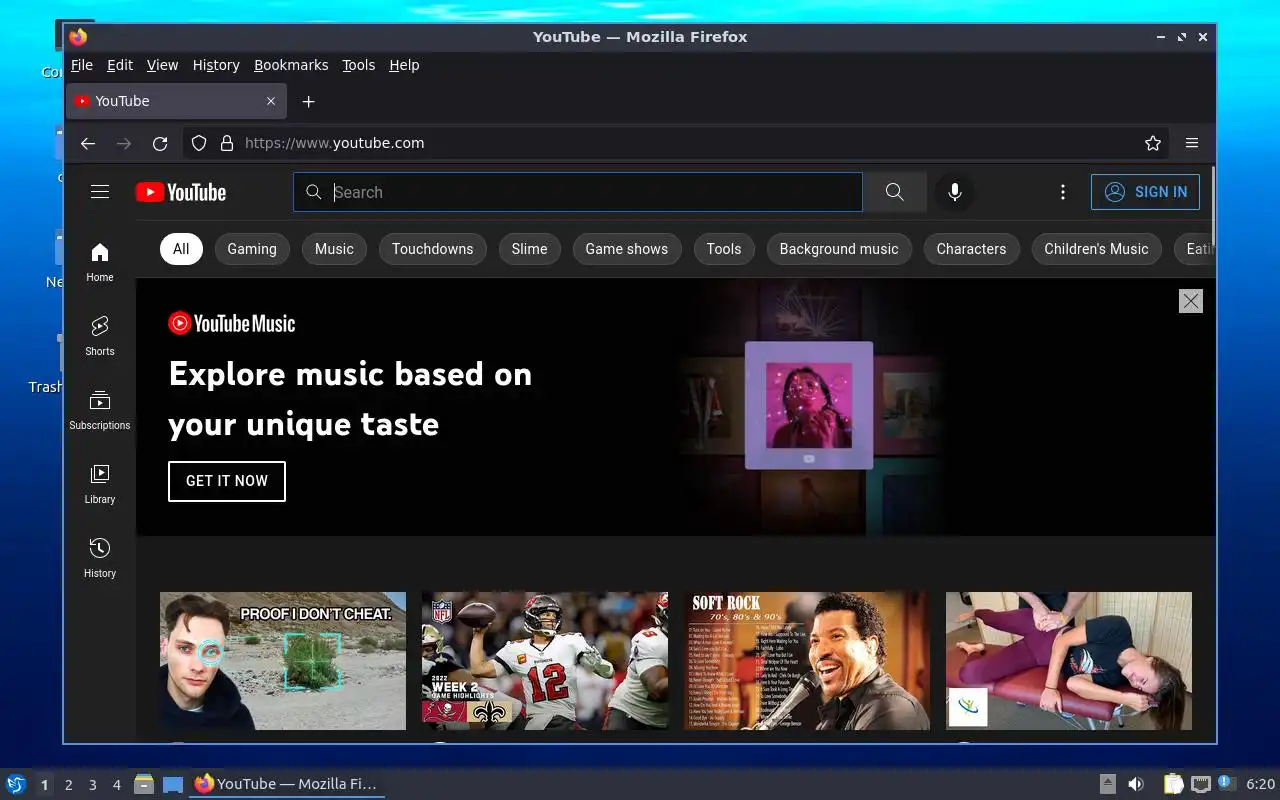Click the YouTube Music logo in banner
The height and width of the screenshot is (800, 1280).
coord(232,323)
